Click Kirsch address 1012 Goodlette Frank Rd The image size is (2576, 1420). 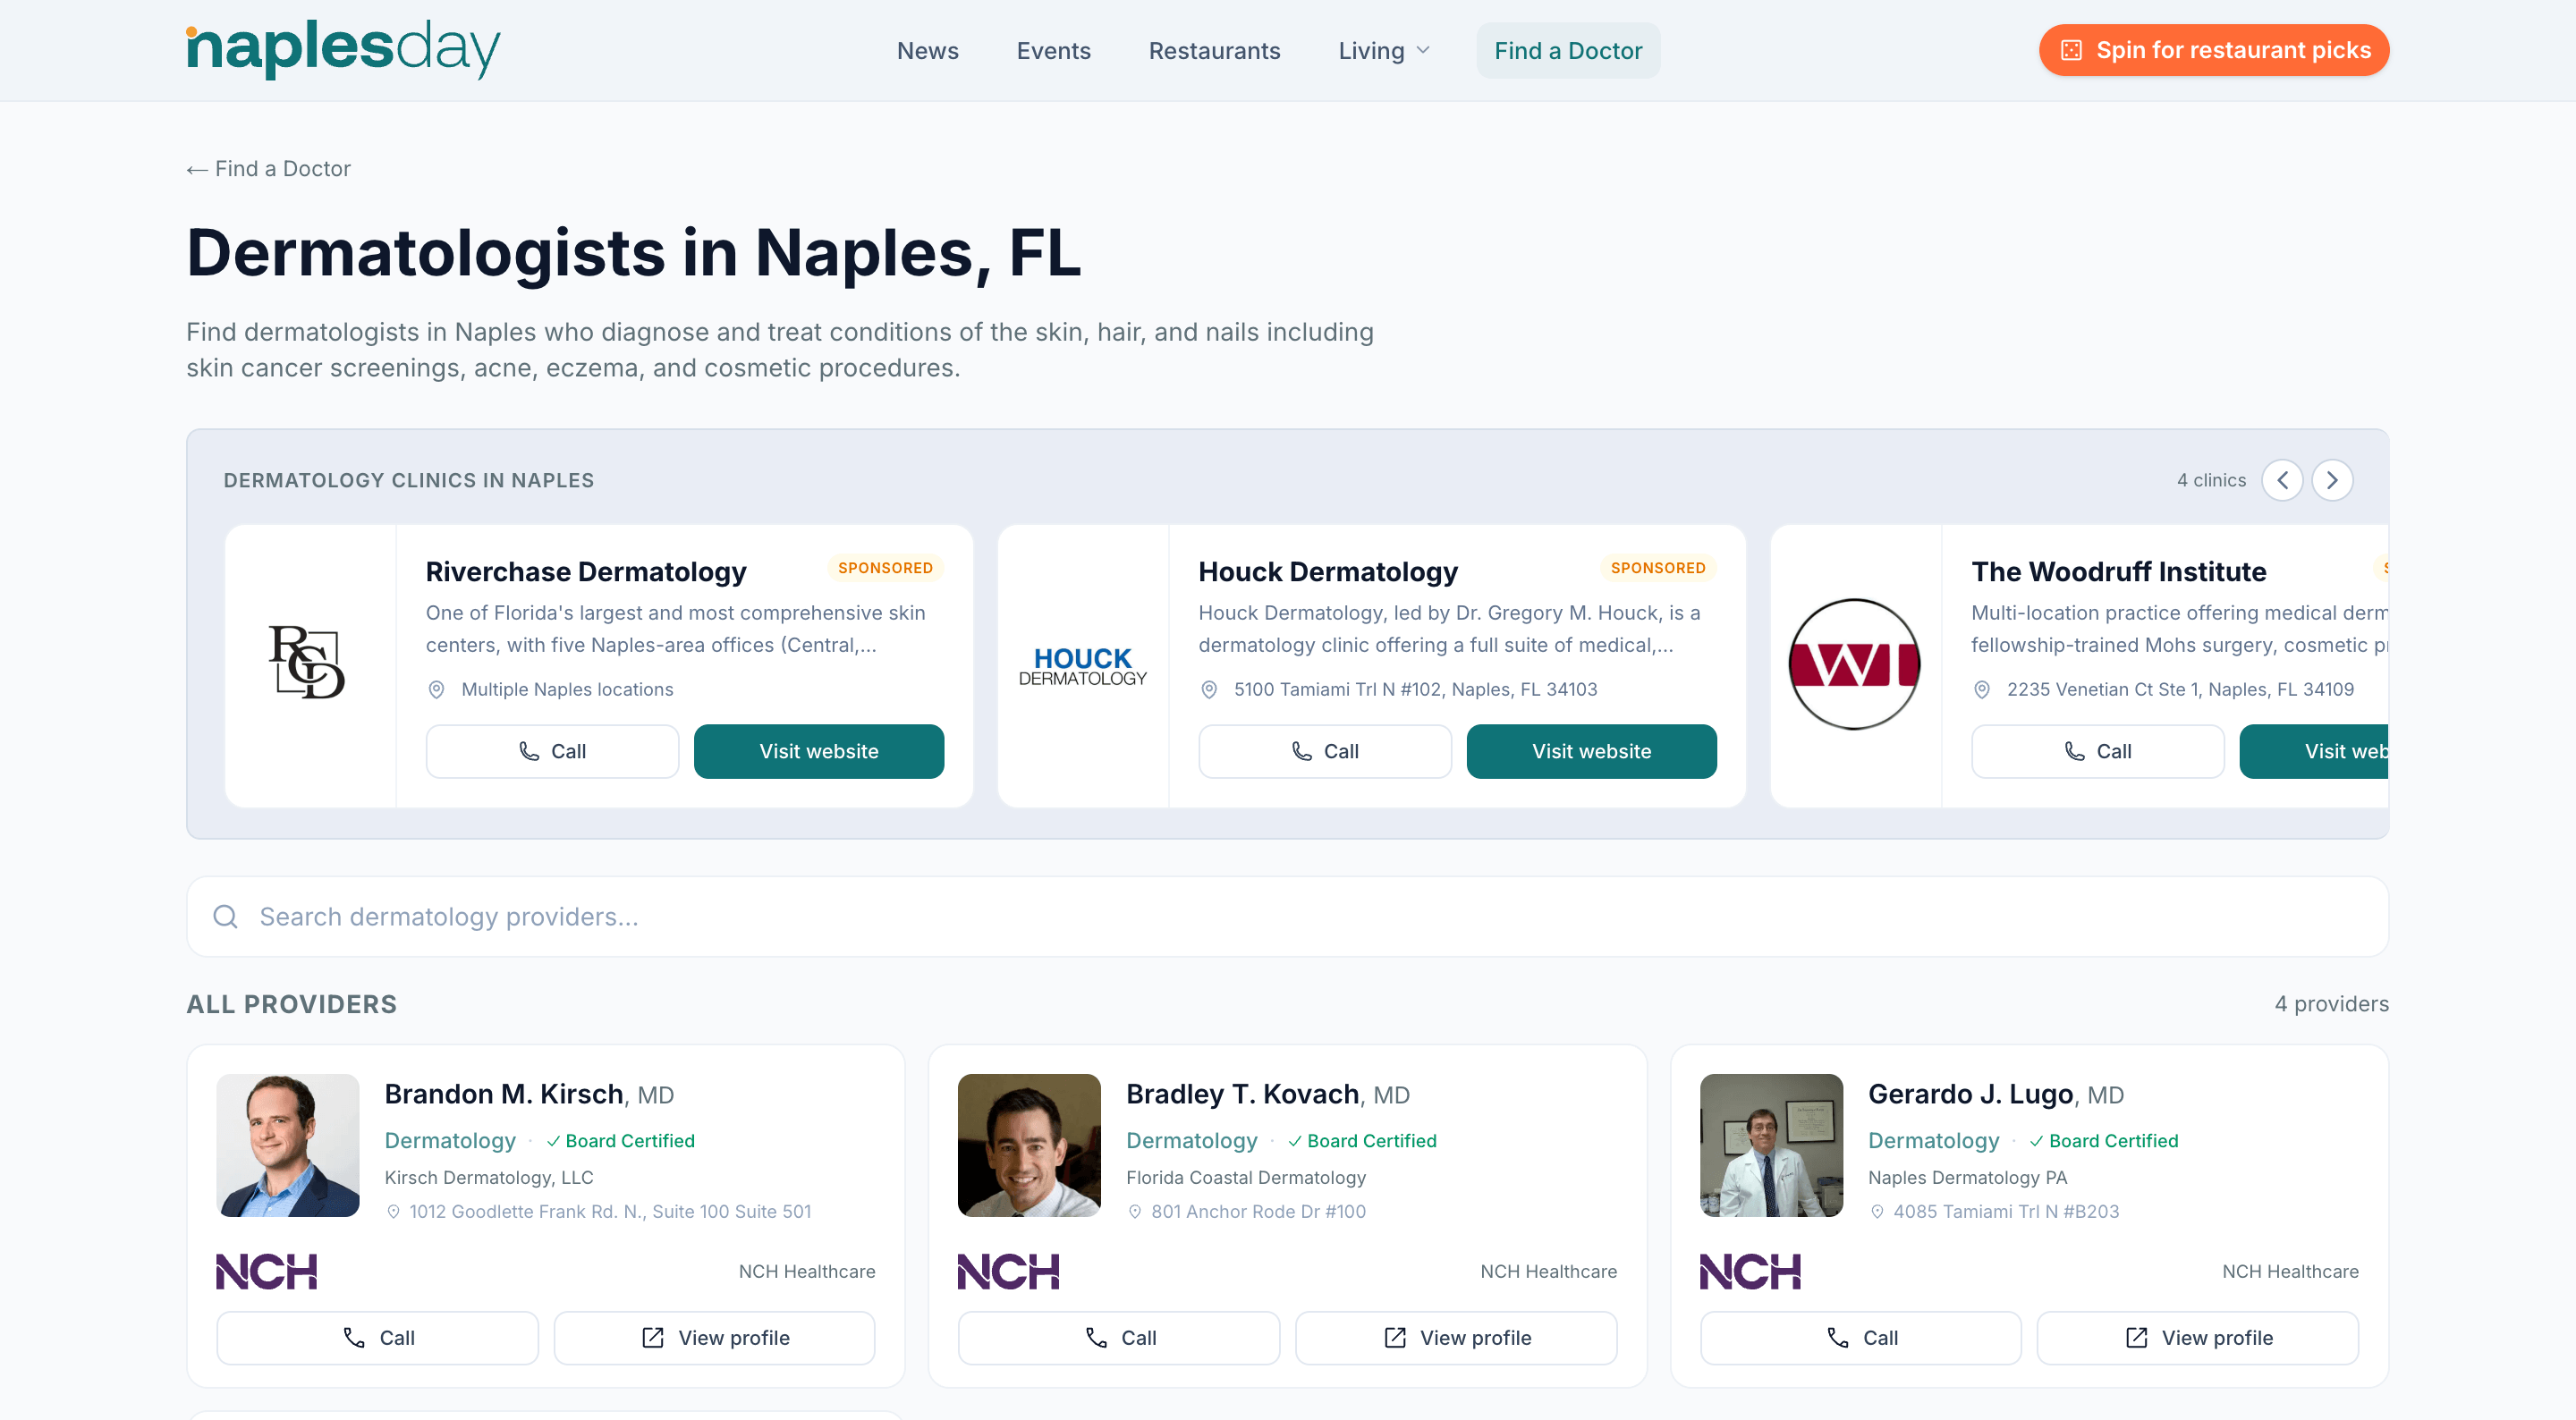(610, 1212)
